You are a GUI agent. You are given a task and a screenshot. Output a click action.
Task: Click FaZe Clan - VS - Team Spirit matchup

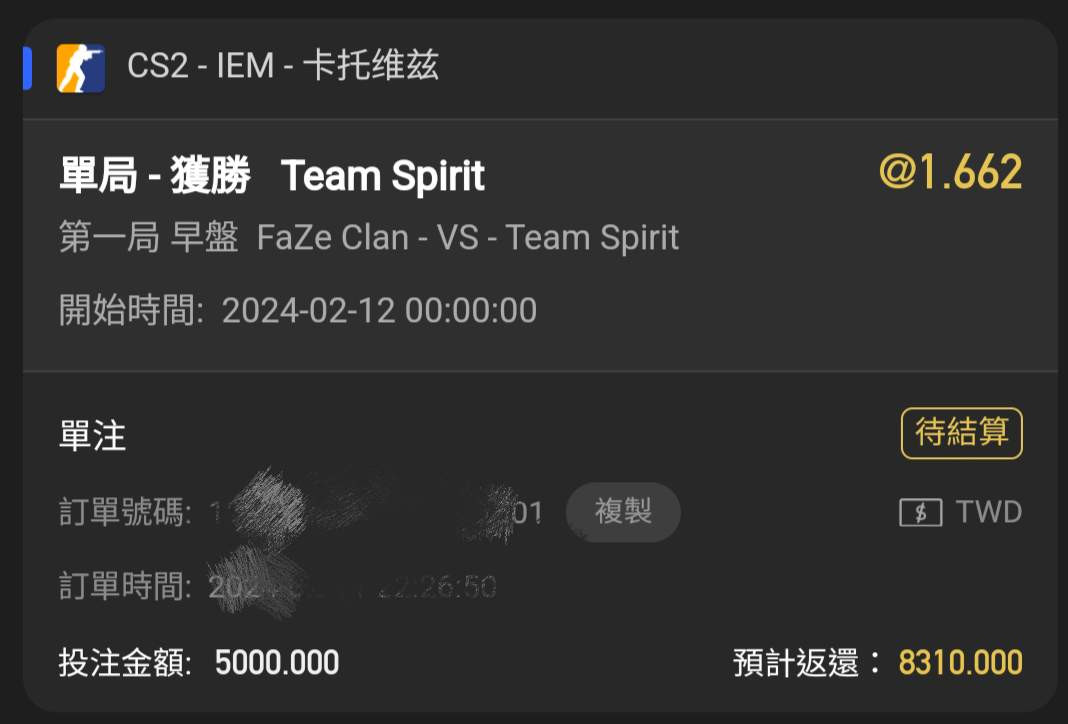pyautogui.click(x=468, y=238)
